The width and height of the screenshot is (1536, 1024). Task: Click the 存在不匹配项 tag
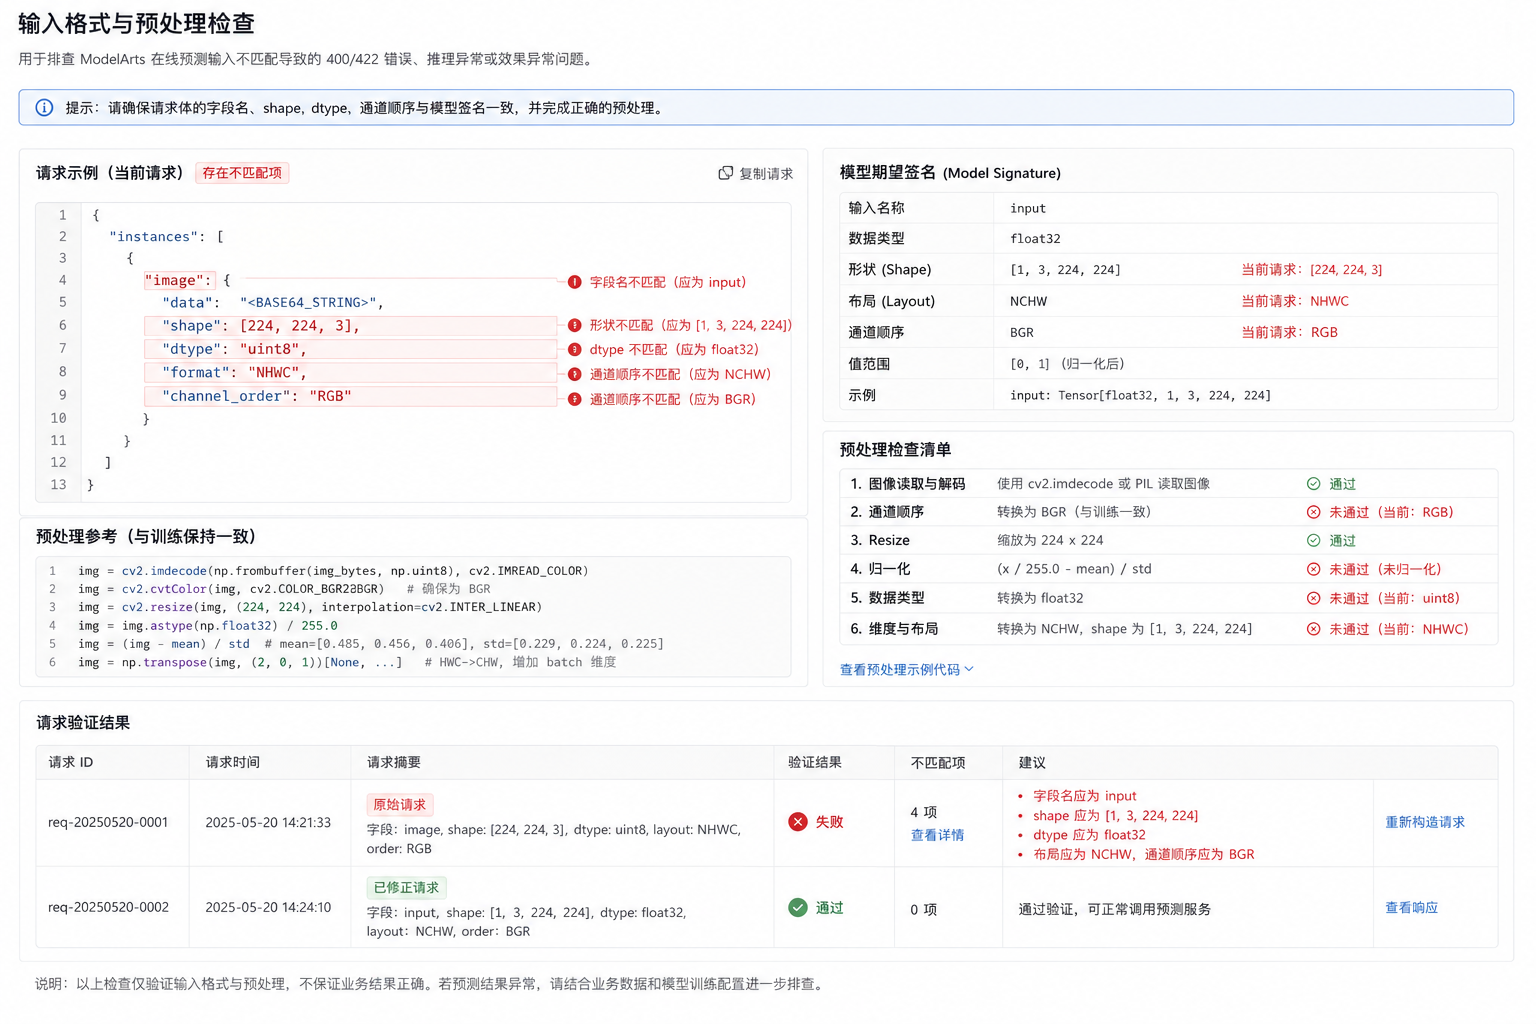coord(242,173)
